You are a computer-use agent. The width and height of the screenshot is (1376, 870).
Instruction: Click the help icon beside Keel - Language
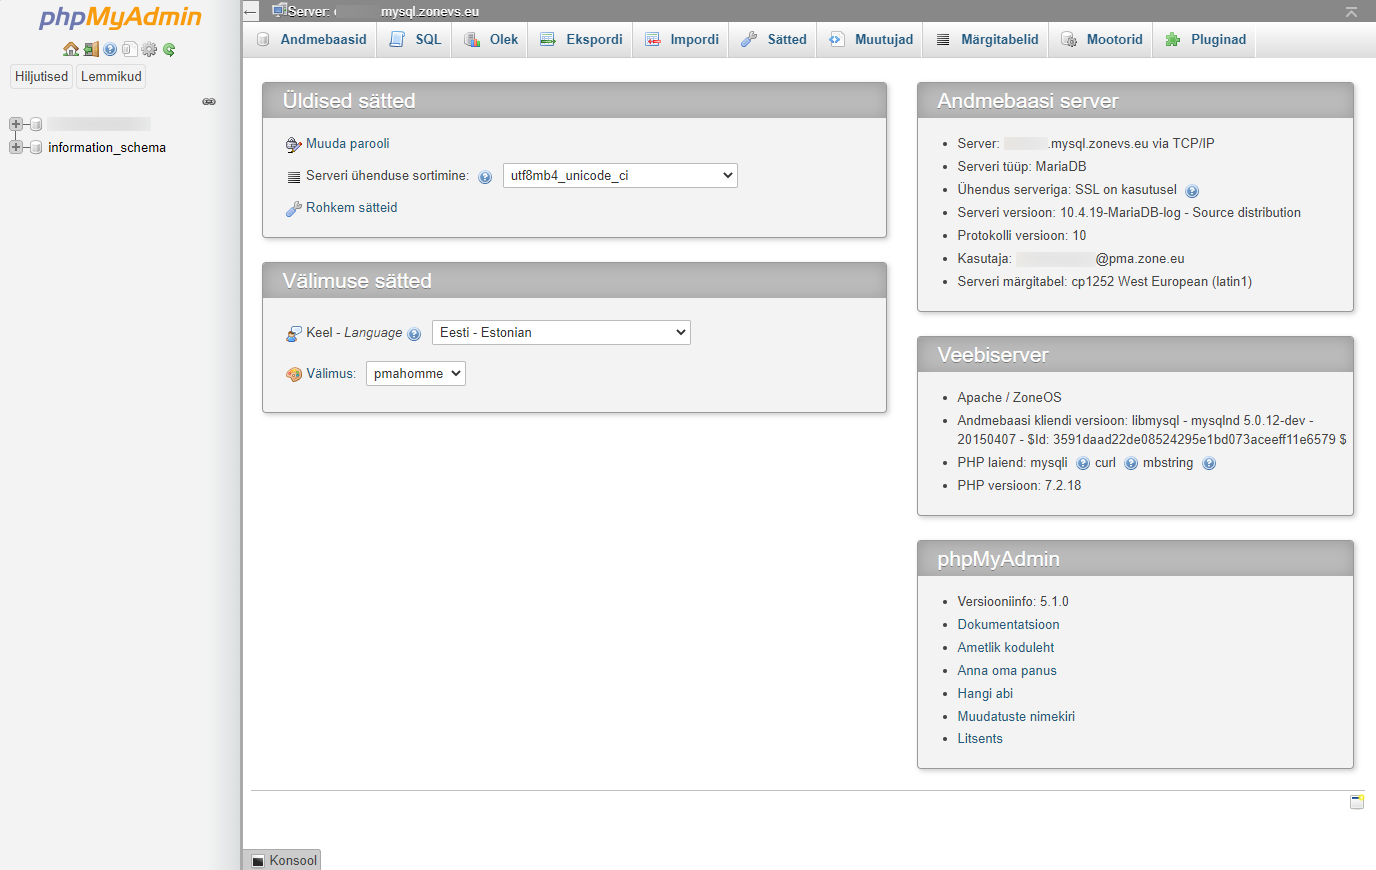pyautogui.click(x=414, y=334)
